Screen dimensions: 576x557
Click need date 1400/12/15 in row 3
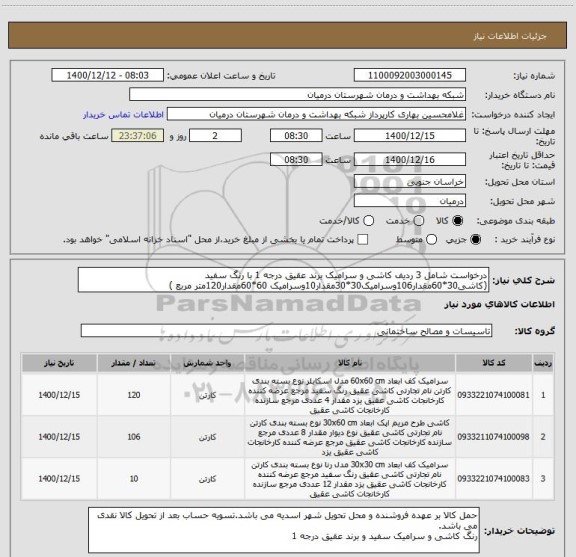[59, 479]
